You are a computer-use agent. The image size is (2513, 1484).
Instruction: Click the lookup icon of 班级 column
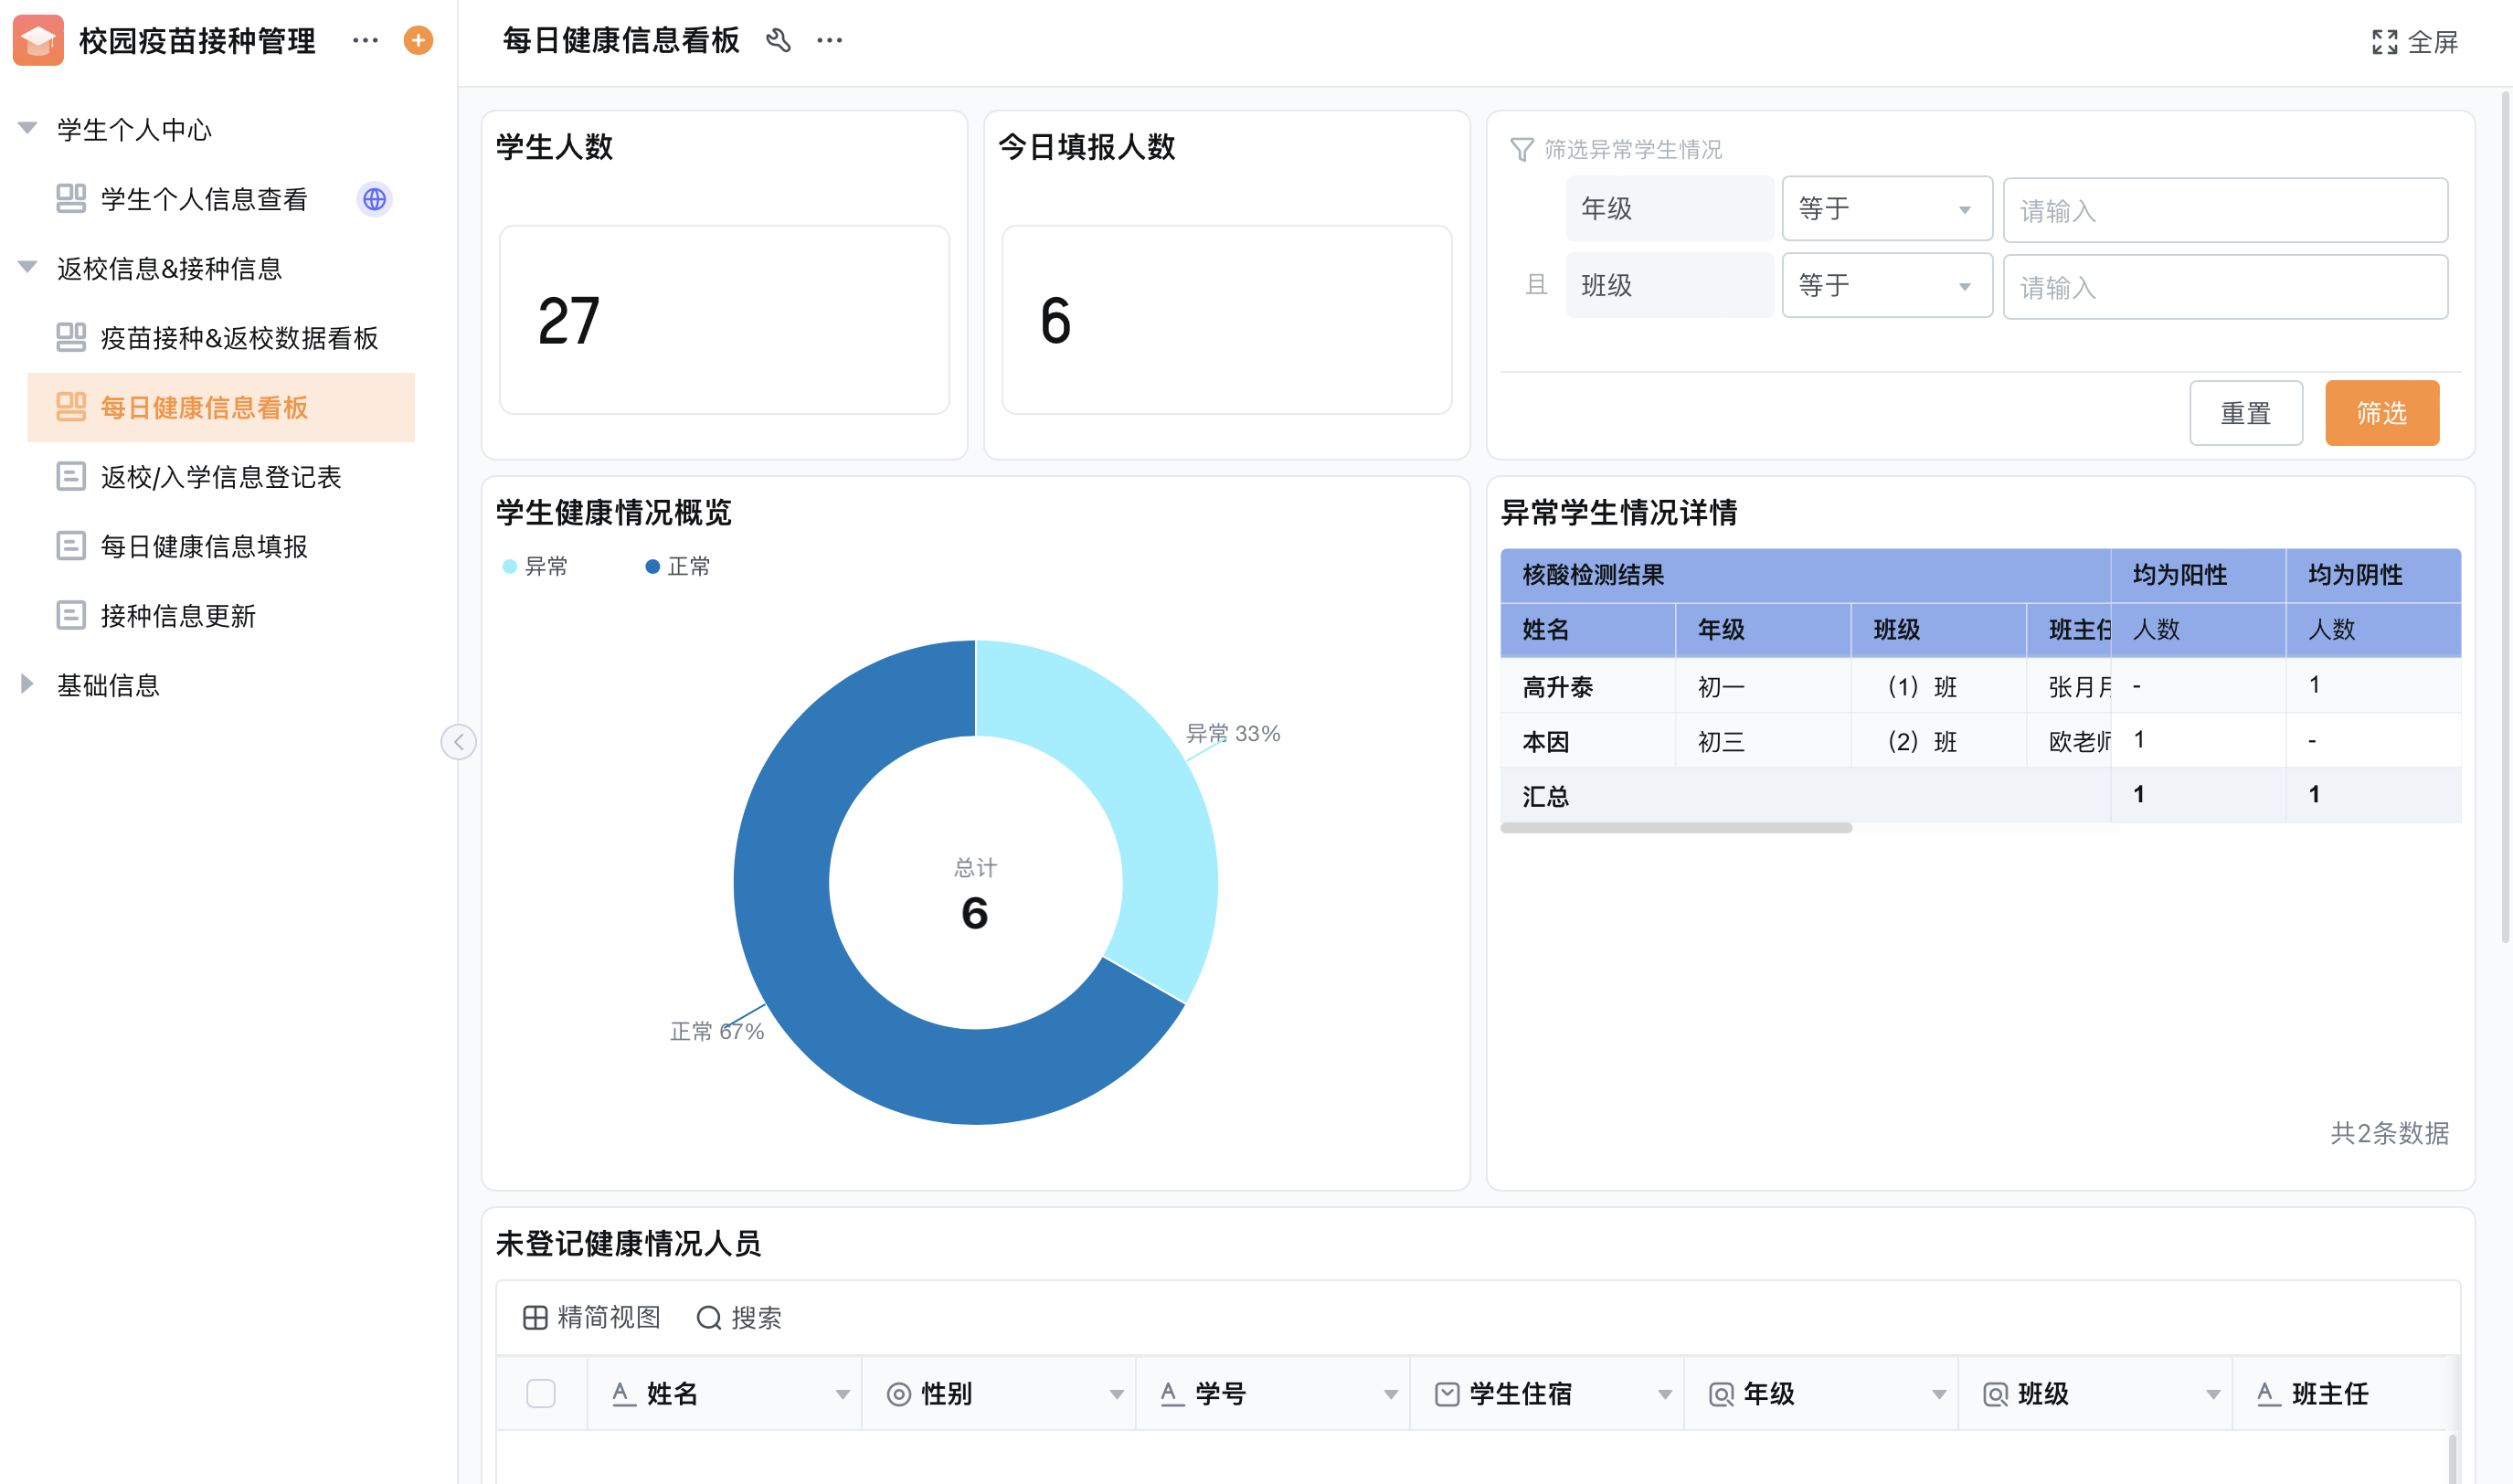pyautogui.click(x=1995, y=1394)
